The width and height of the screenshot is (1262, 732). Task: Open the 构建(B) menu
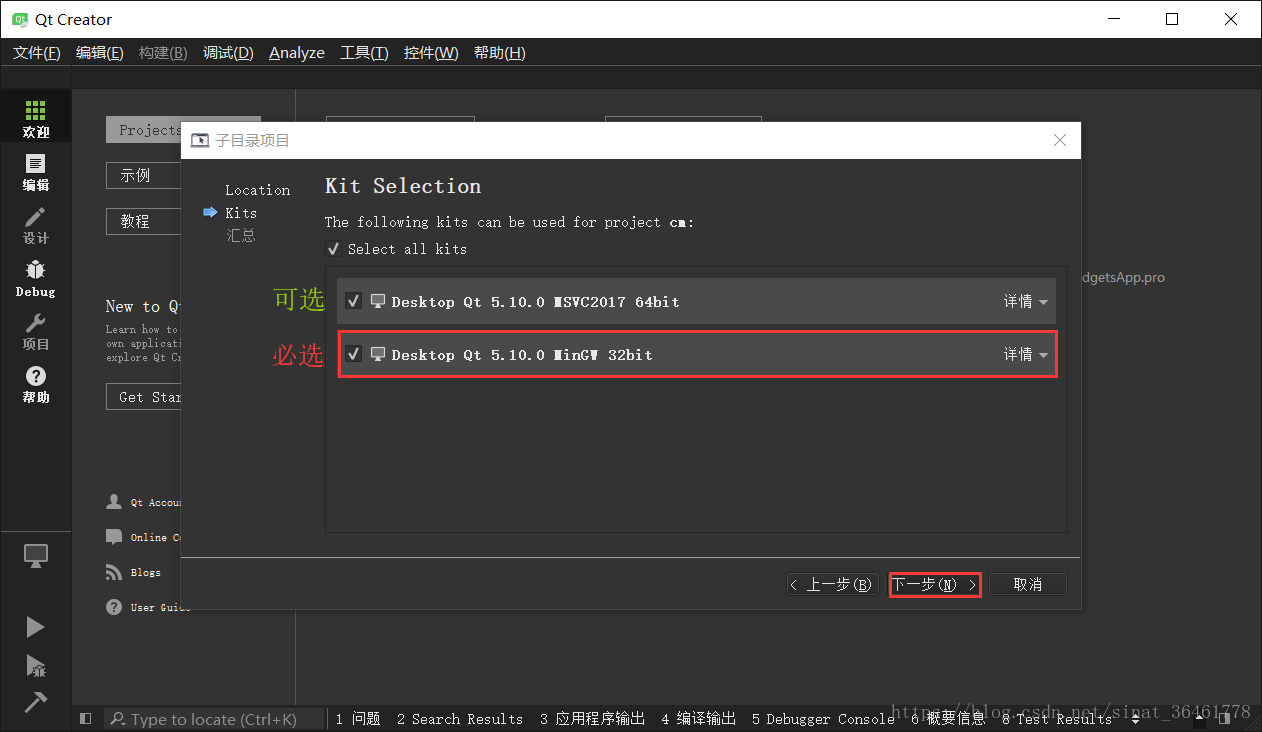163,53
